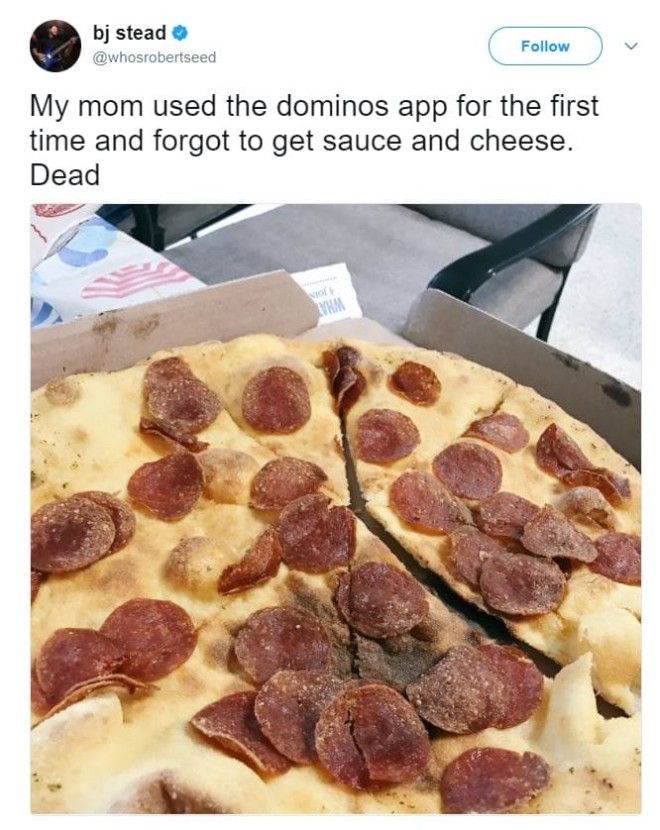Image resolution: width=660 pixels, height=830 pixels.
Task: Follow the bj stead account
Action: pyautogui.click(x=545, y=46)
